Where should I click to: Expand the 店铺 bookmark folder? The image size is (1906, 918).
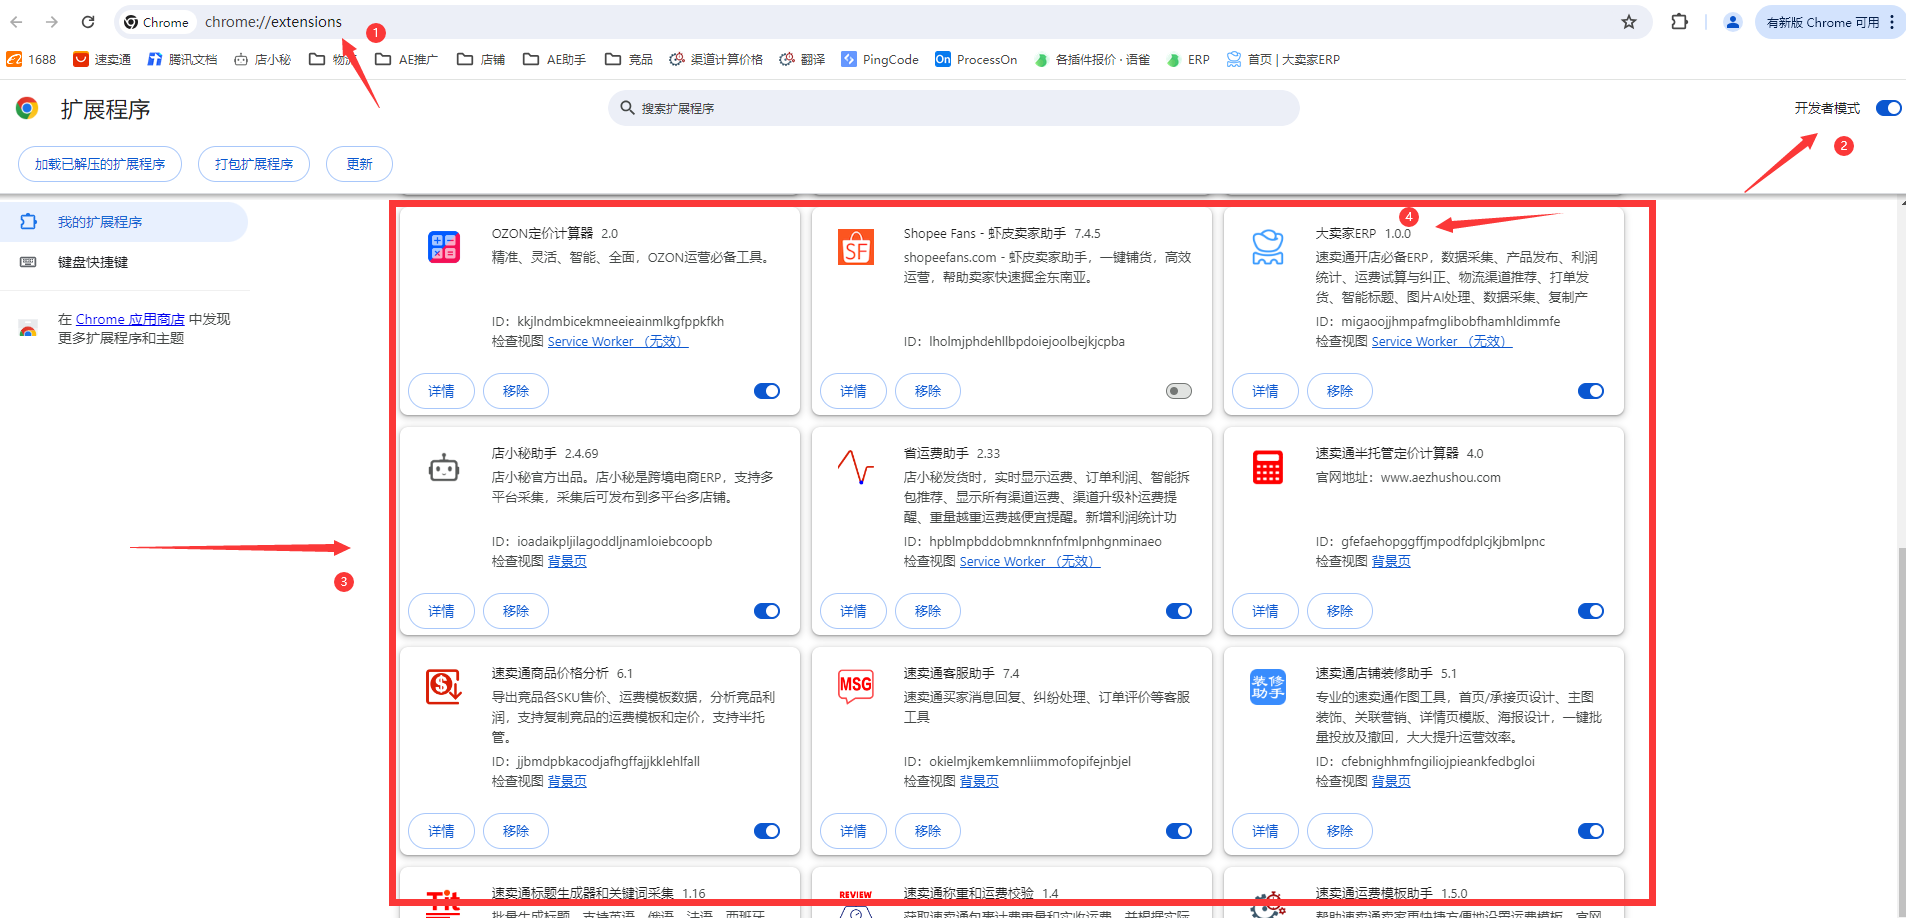[x=481, y=60]
